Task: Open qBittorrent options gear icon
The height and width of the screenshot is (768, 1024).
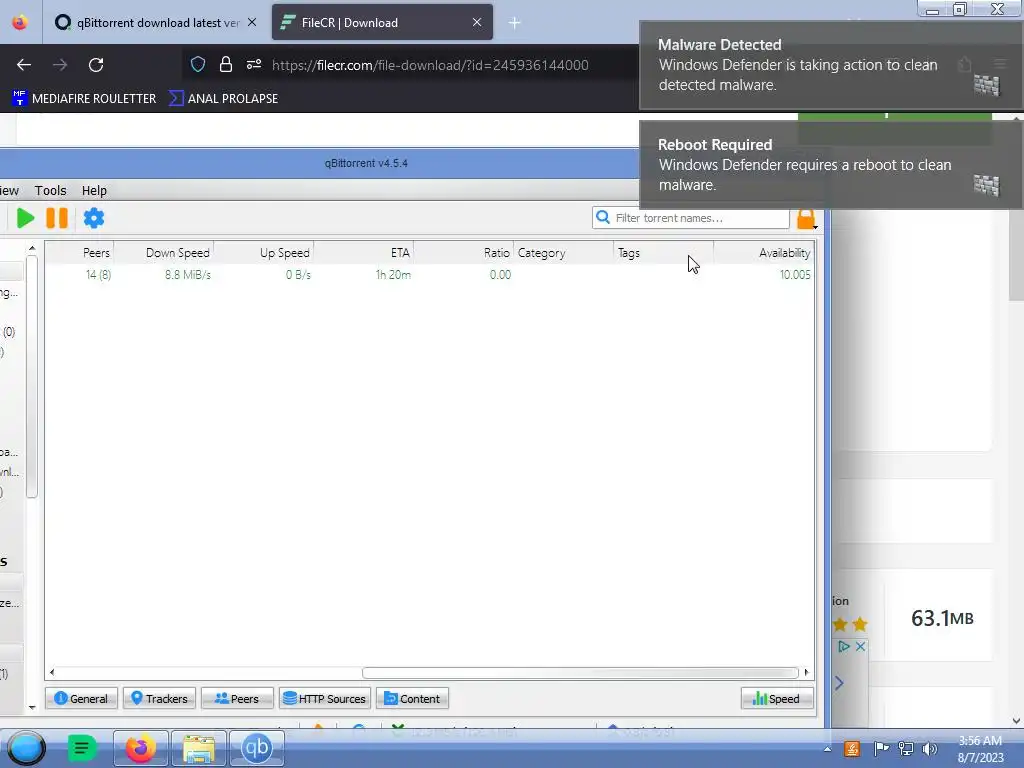Action: 94,218
